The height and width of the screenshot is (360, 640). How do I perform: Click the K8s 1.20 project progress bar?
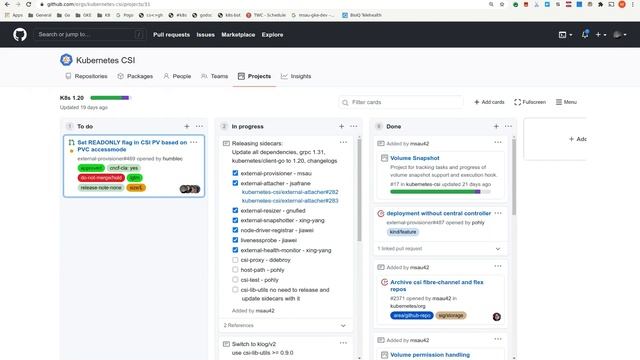110,98
